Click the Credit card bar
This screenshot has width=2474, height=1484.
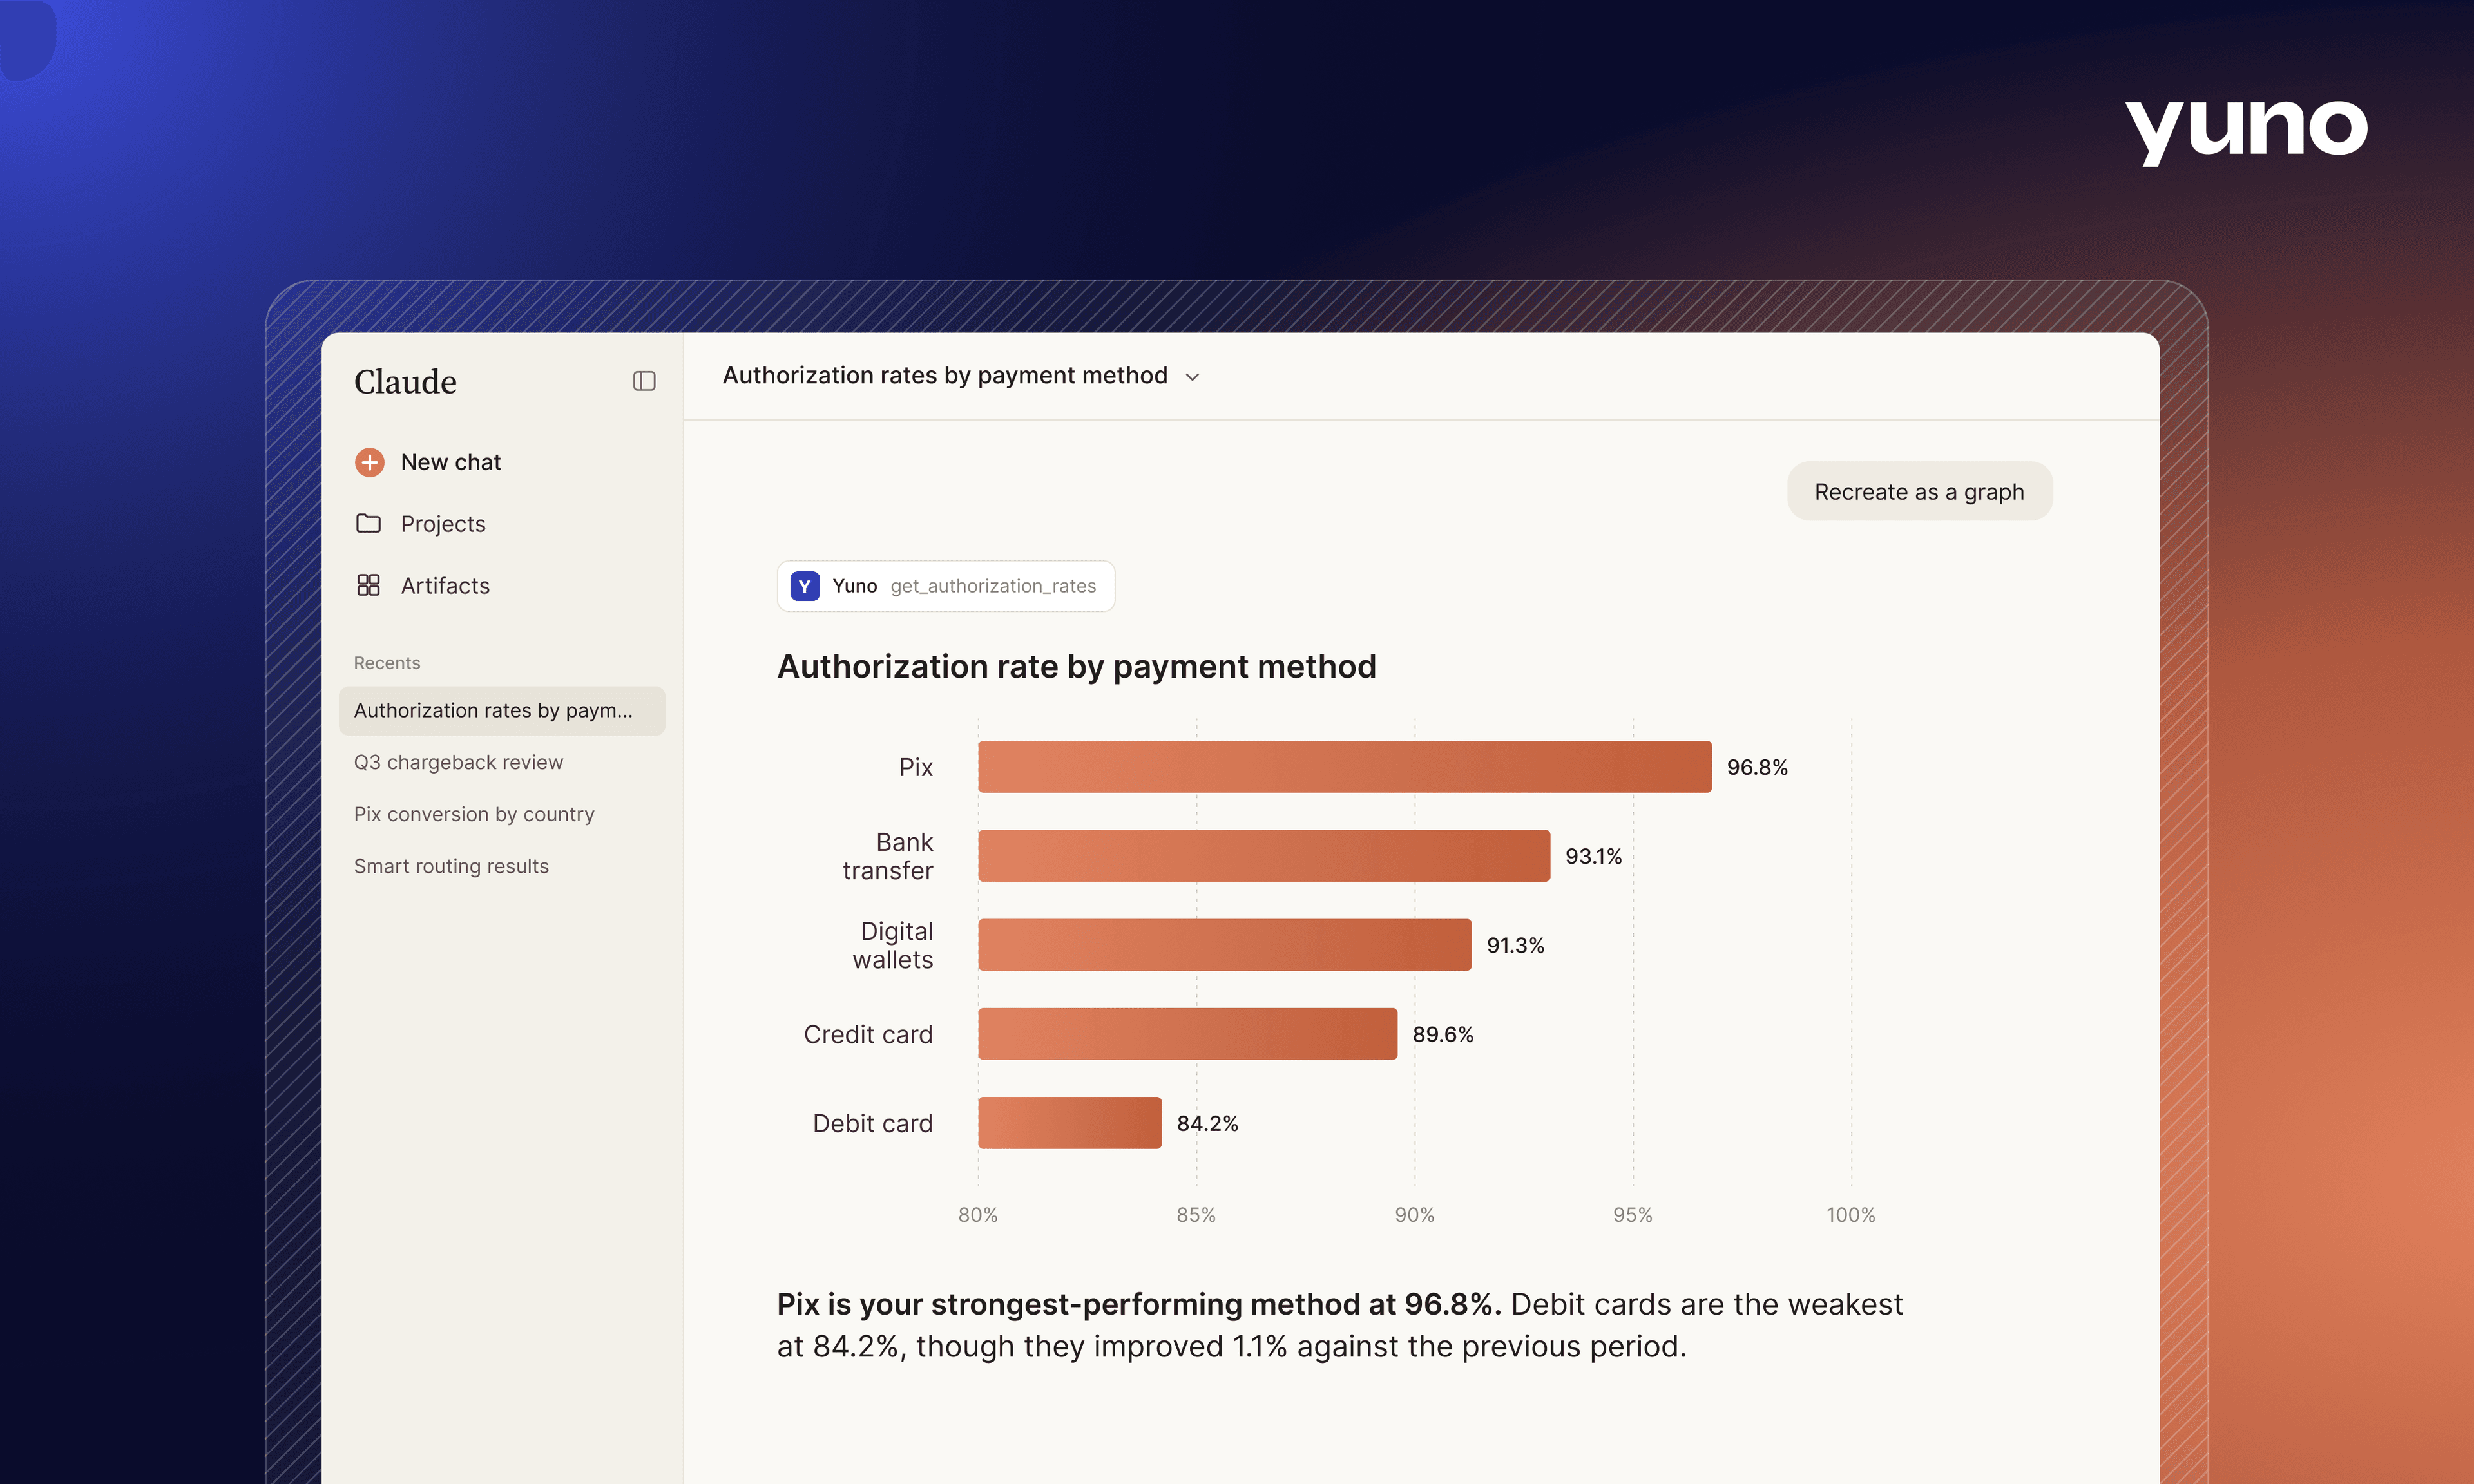[x=1187, y=1034]
